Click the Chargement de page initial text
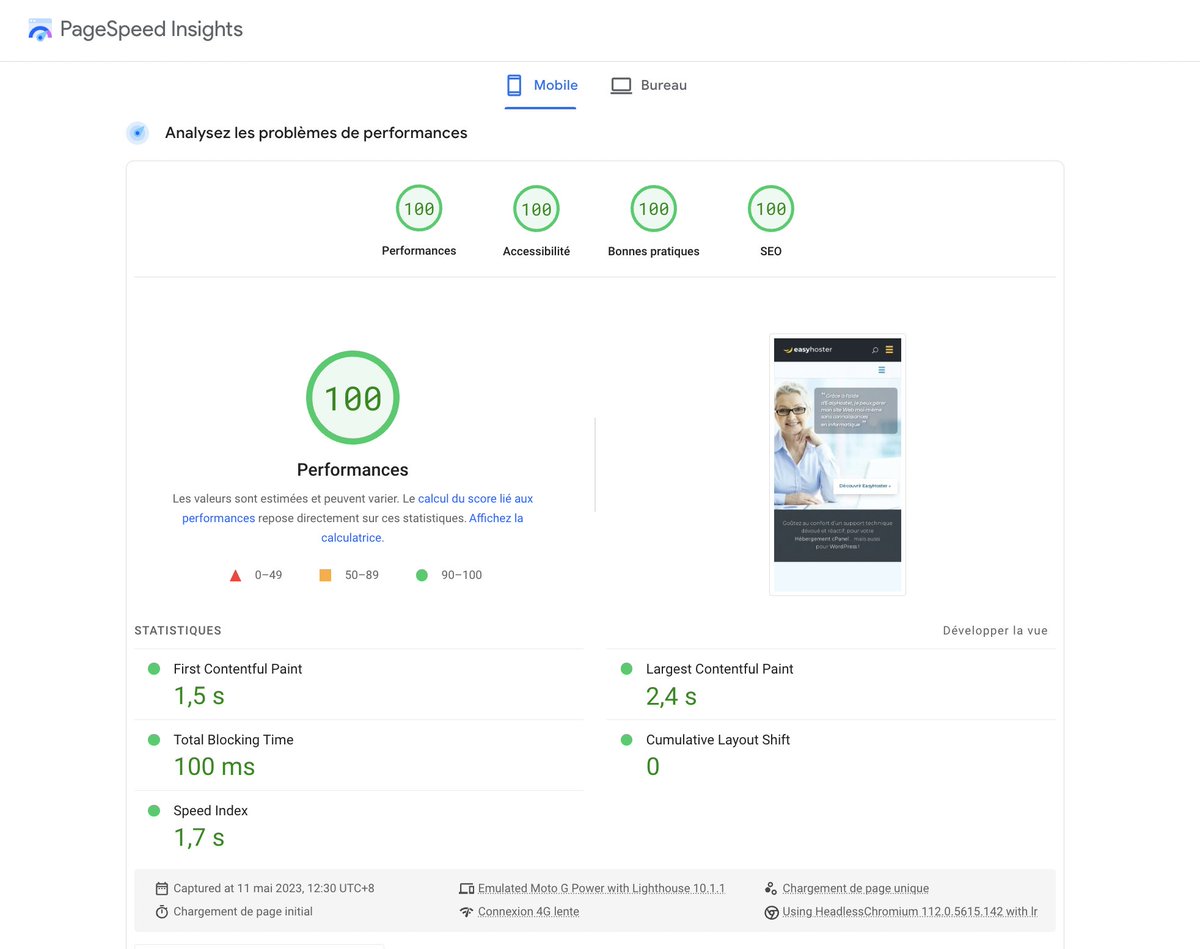 click(243, 912)
